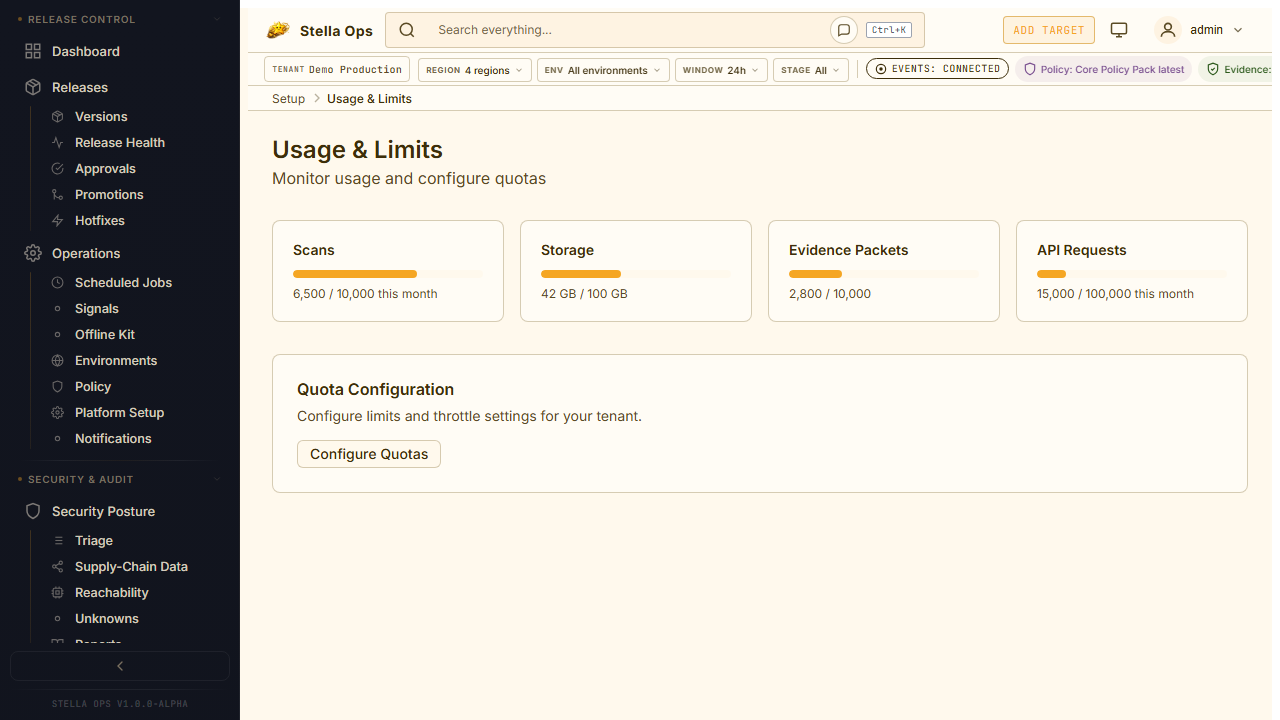Click the Scans usage progress bar

(387, 274)
